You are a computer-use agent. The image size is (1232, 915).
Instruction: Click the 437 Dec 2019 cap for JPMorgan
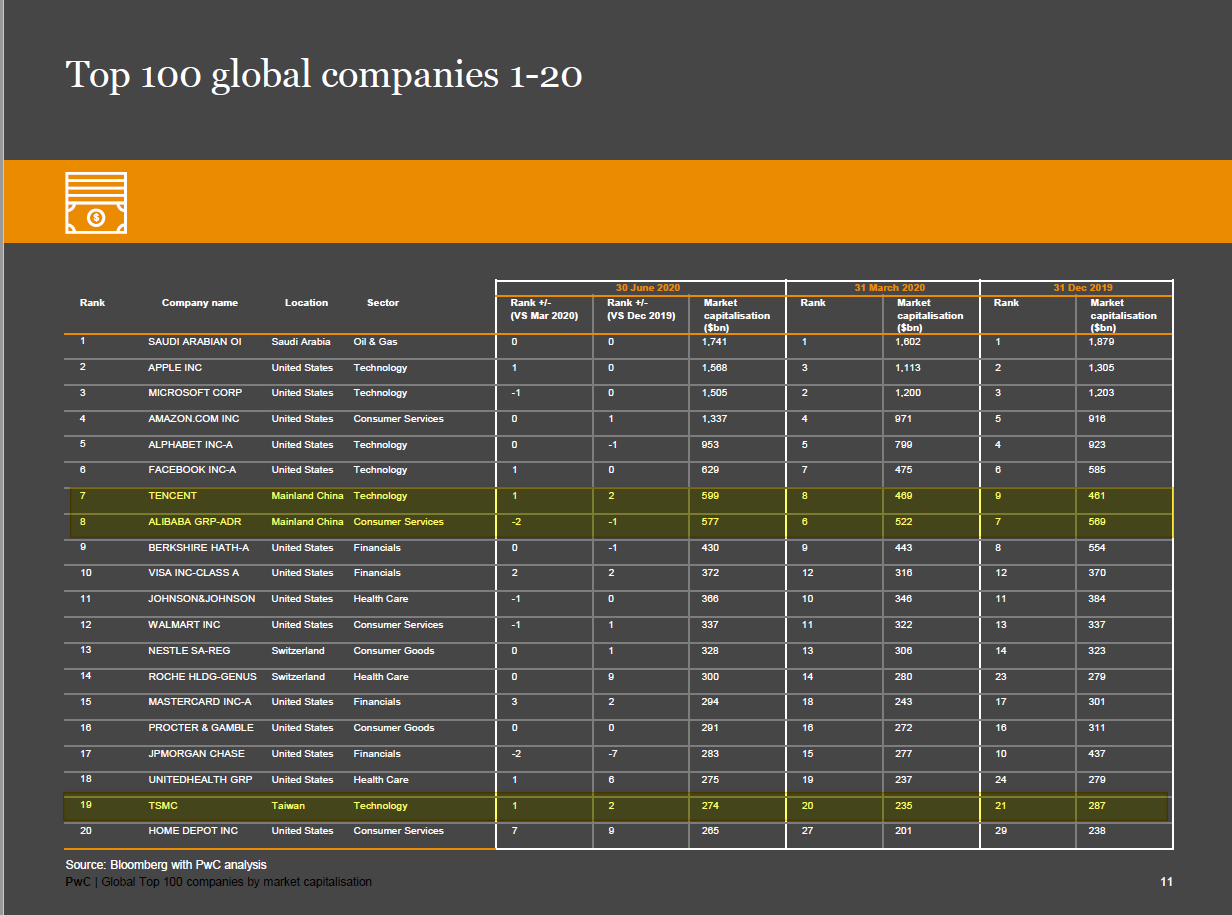pos(1097,754)
